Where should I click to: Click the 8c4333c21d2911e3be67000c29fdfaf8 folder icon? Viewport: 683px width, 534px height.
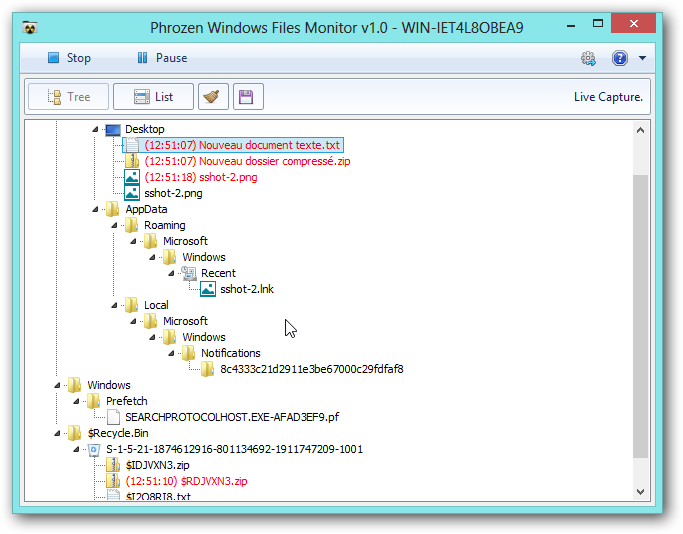[x=208, y=369]
